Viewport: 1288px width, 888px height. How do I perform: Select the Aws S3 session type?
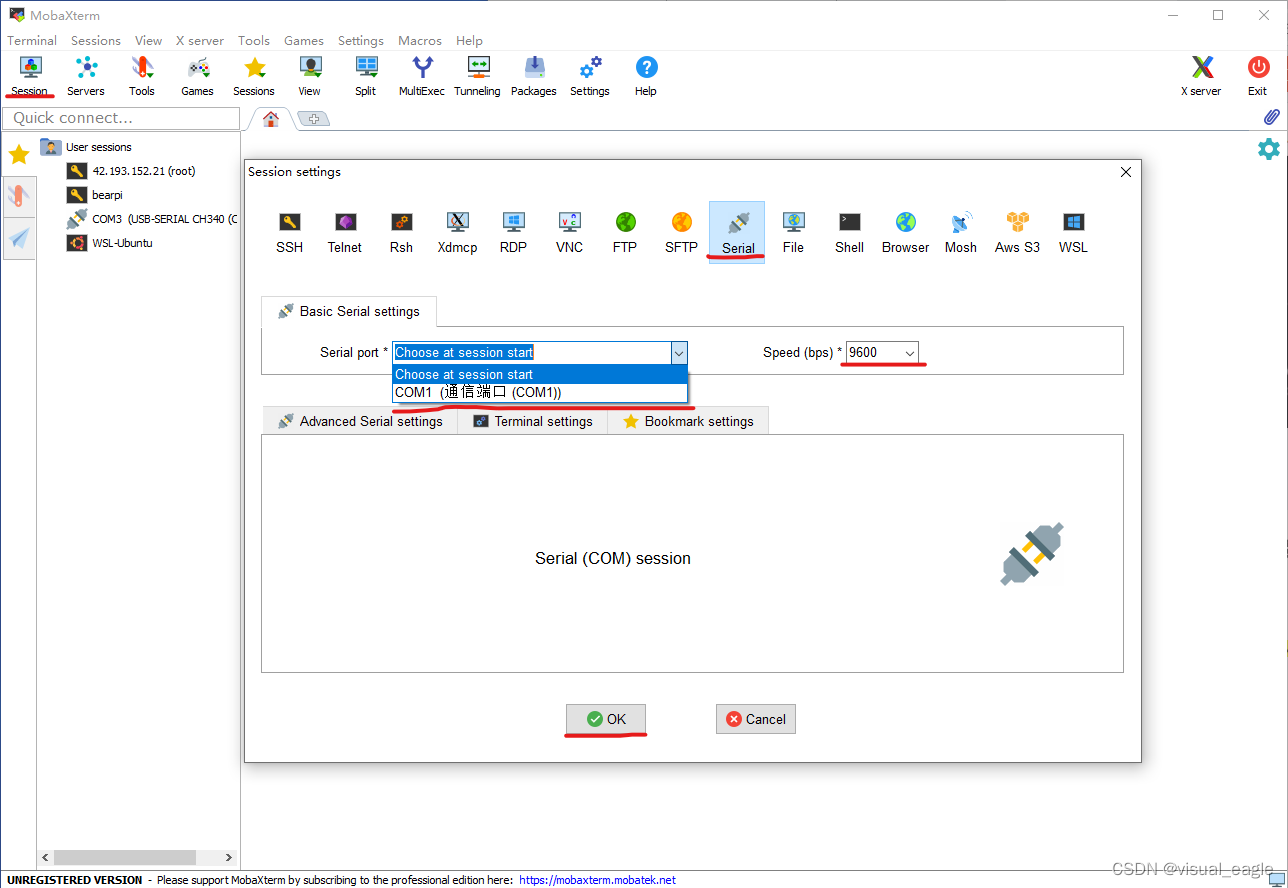[x=1017, y=233]
